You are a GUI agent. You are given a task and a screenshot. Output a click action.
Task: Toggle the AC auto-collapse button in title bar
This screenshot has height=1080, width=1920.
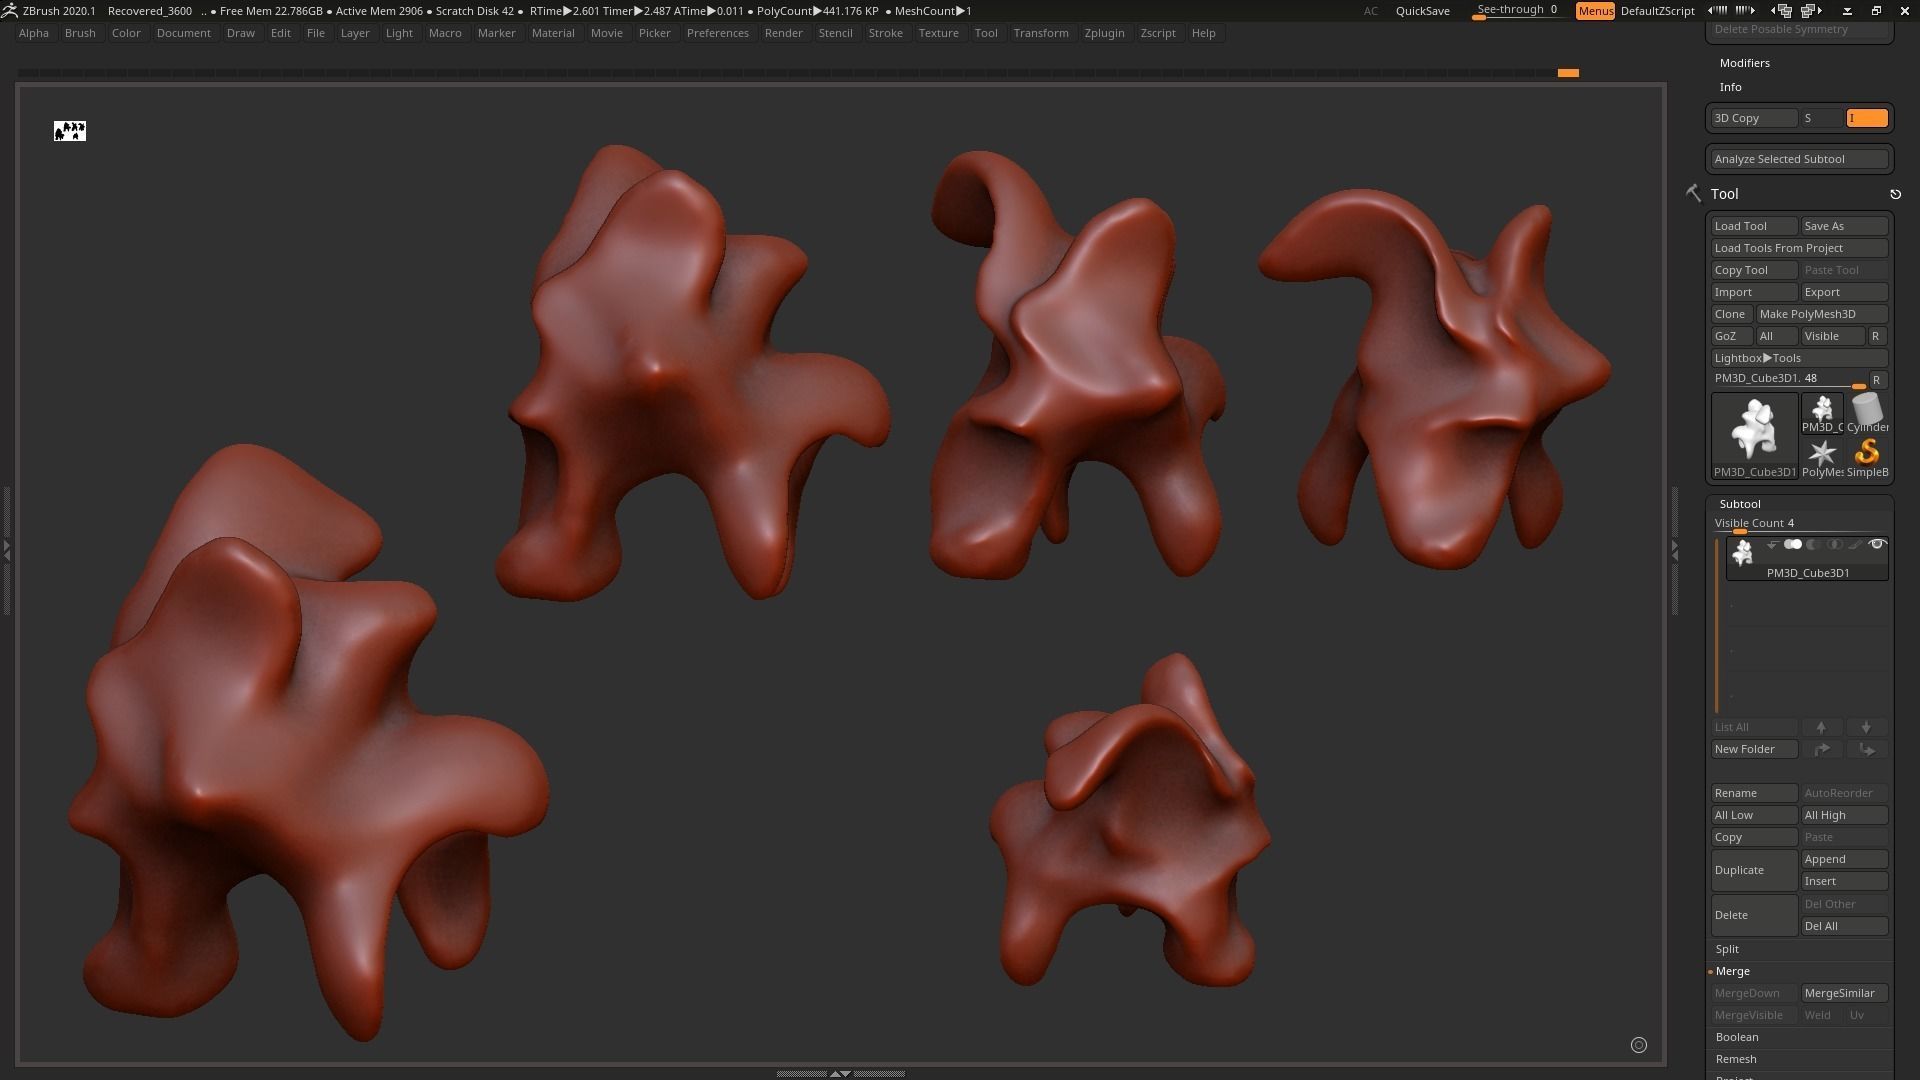[1371, 11]
